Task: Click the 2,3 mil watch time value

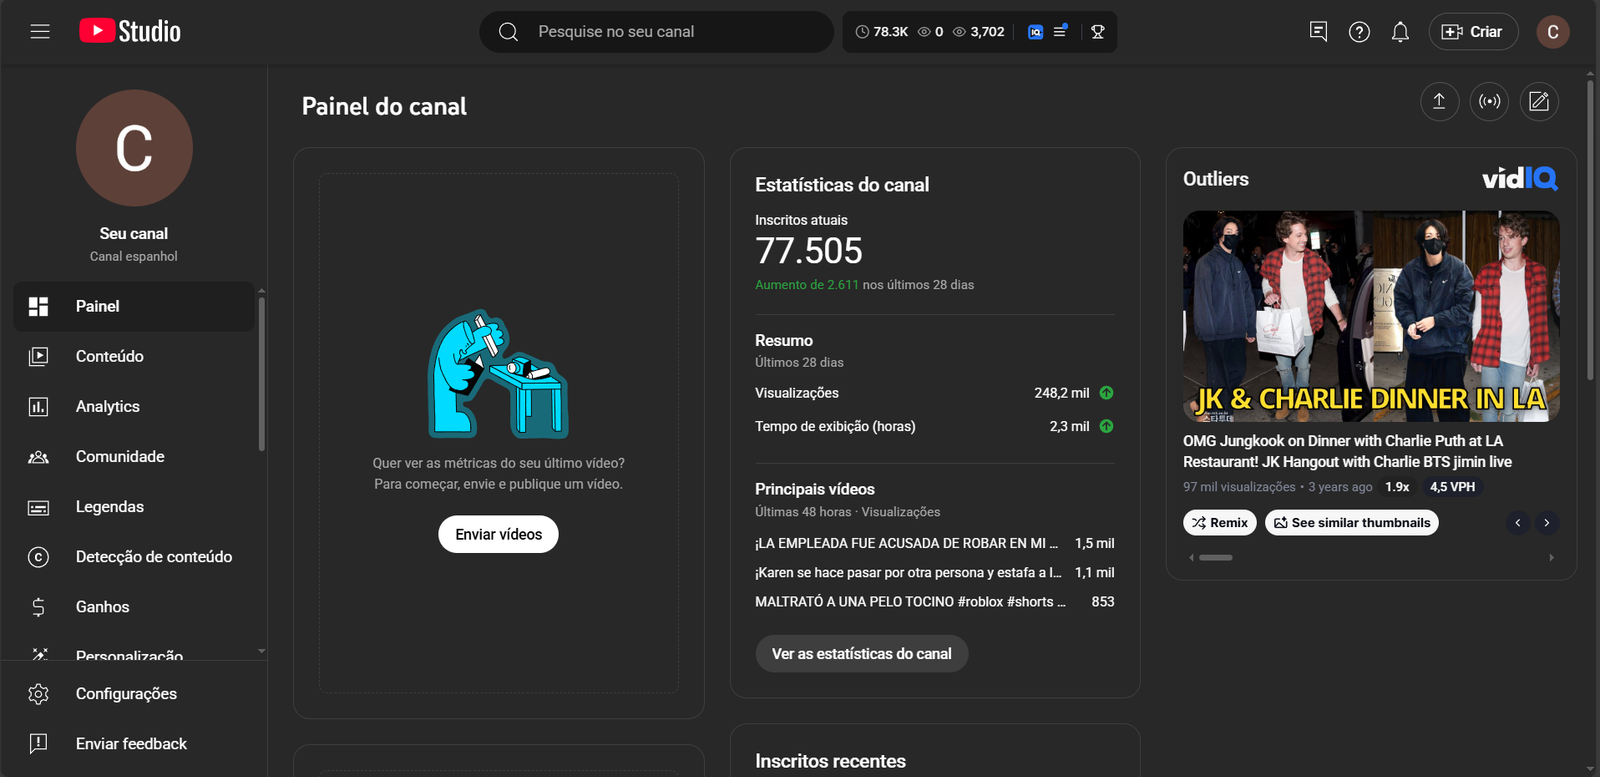Action: pyautogui.click(x=1069, y=426)
